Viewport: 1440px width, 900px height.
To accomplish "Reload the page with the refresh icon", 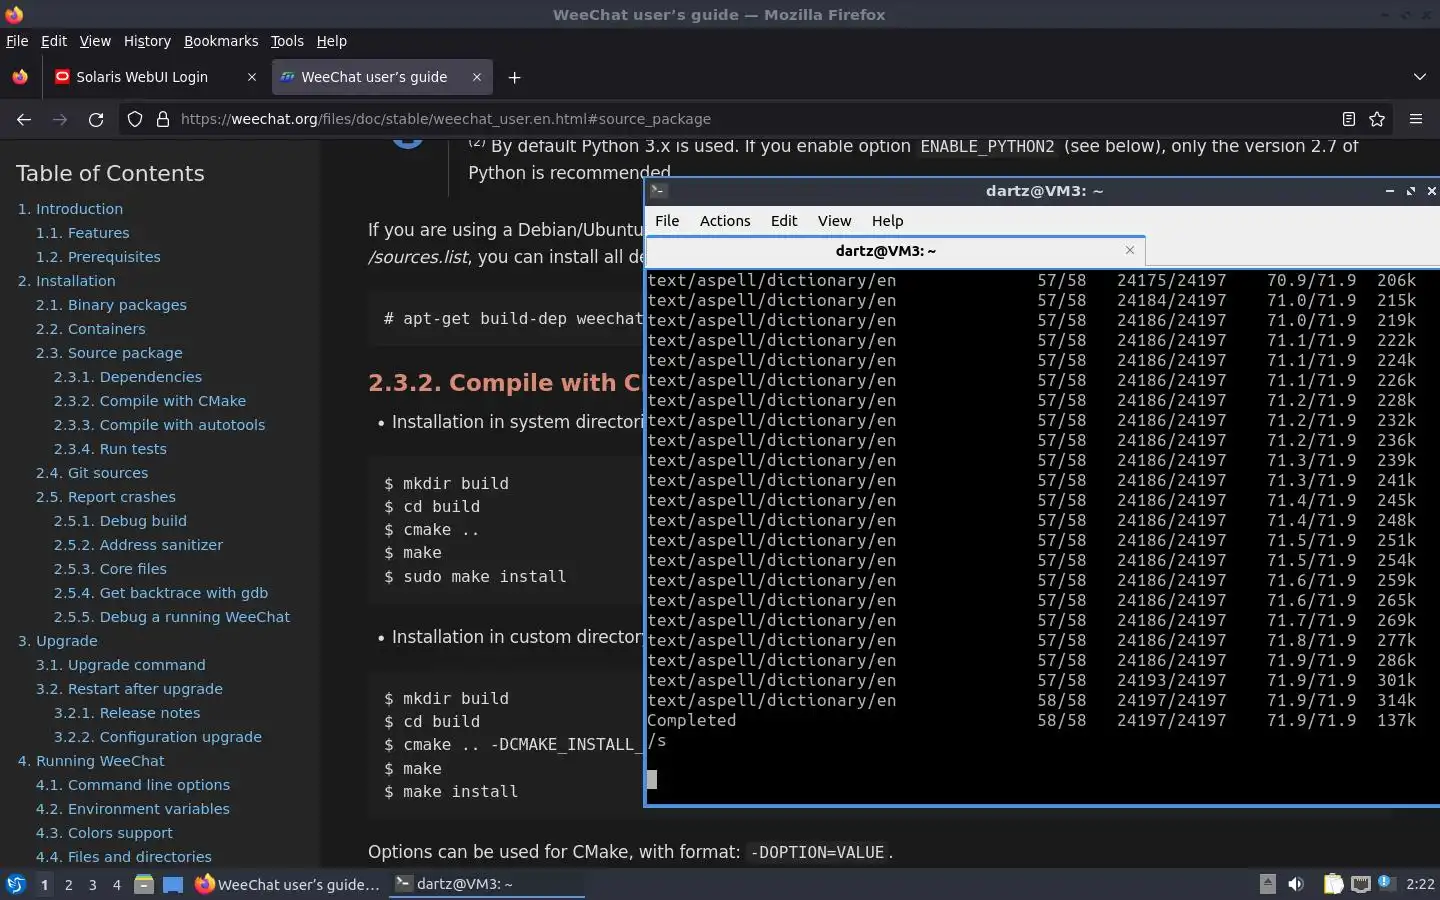I will (96, 119).
